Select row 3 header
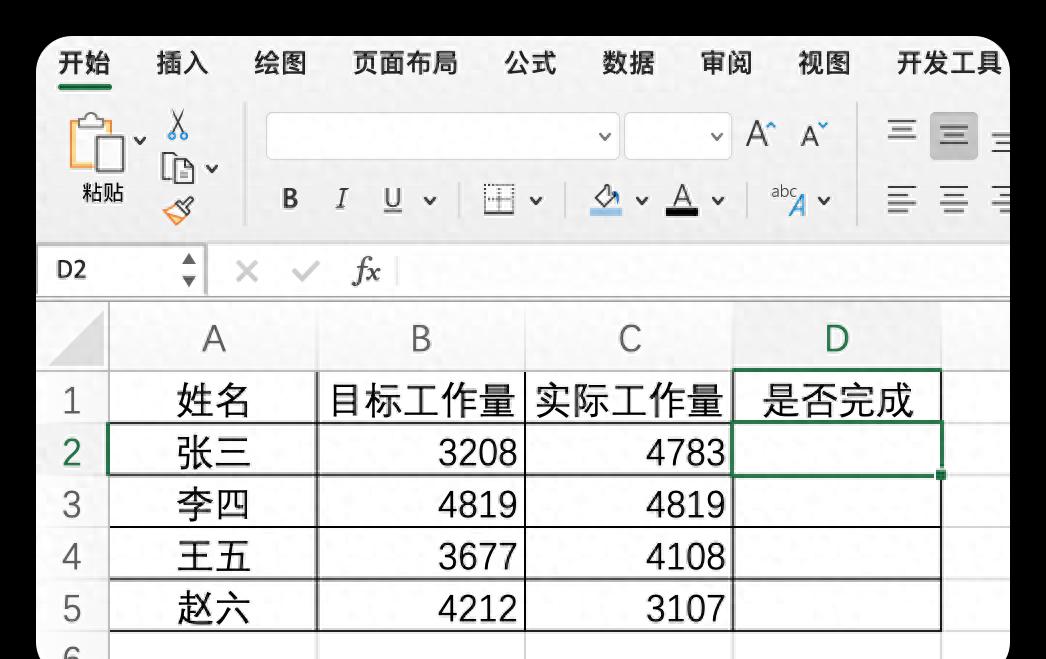 (72, 504)
